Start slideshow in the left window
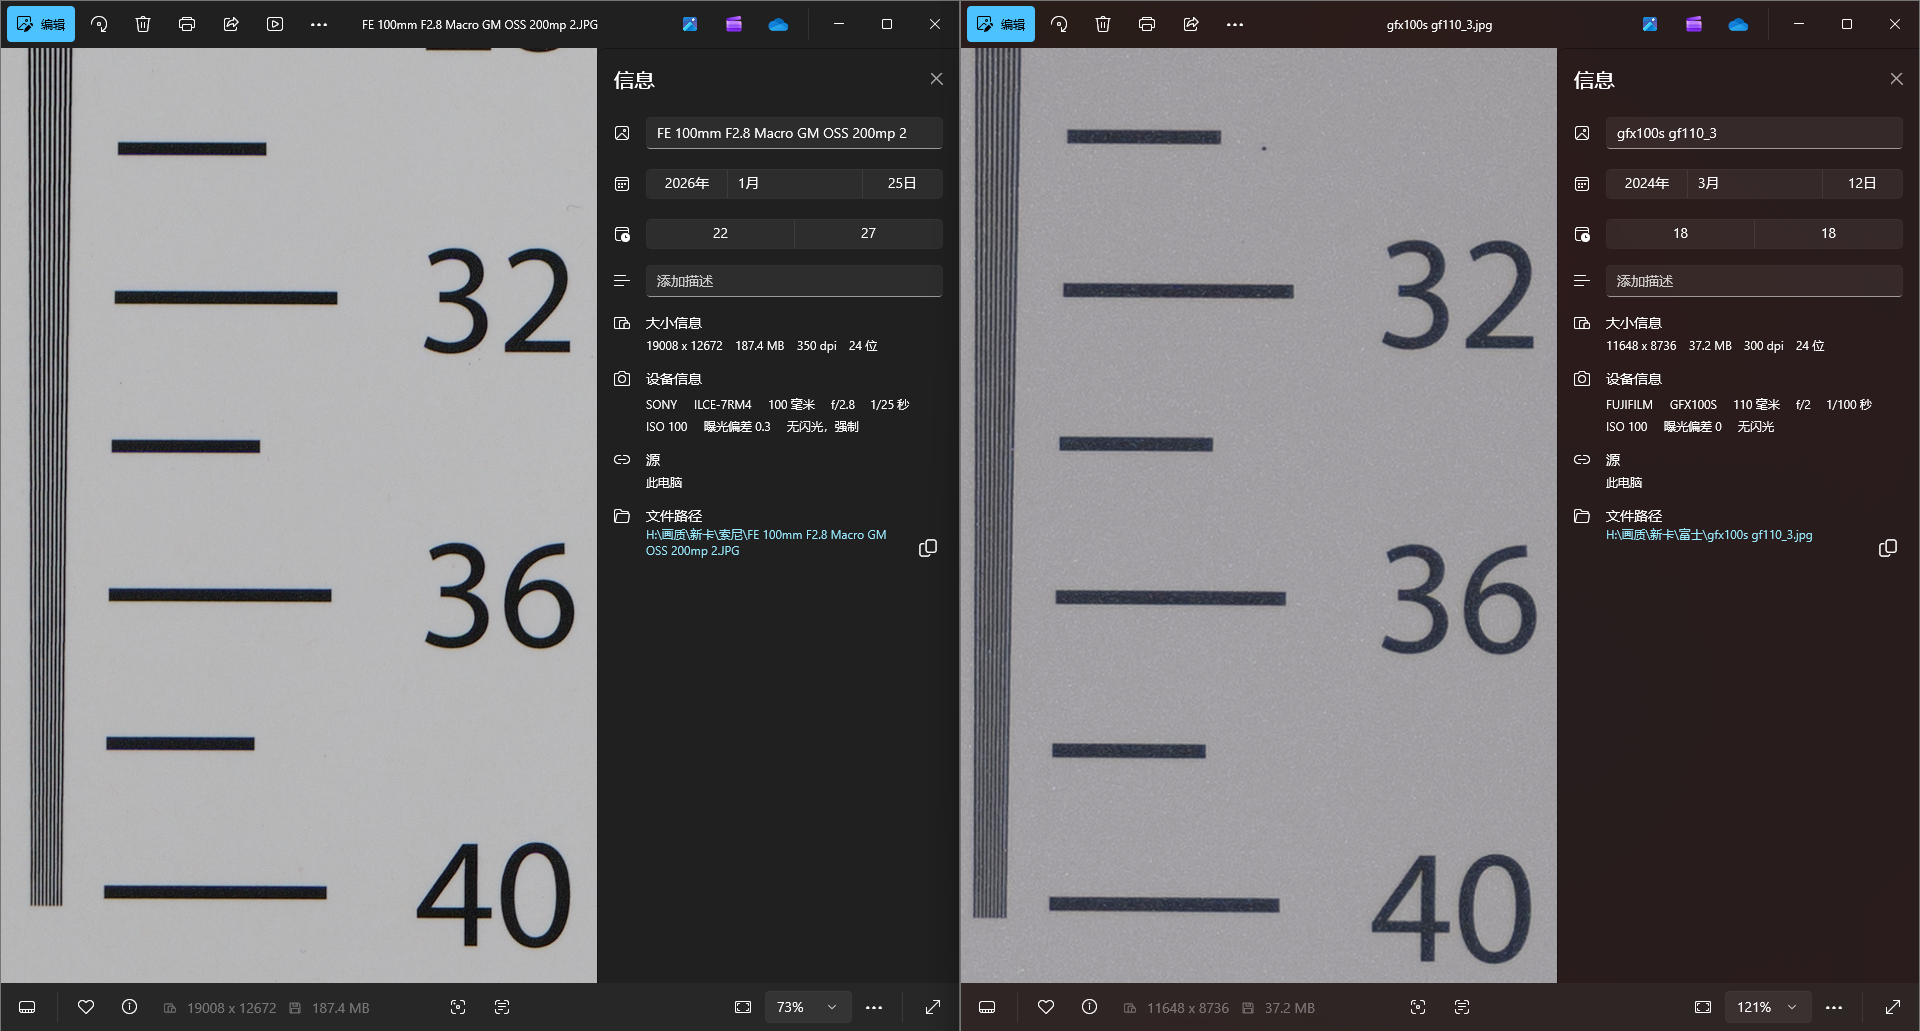Viewport: 1920px width, 1031px height. pos(275,24)
